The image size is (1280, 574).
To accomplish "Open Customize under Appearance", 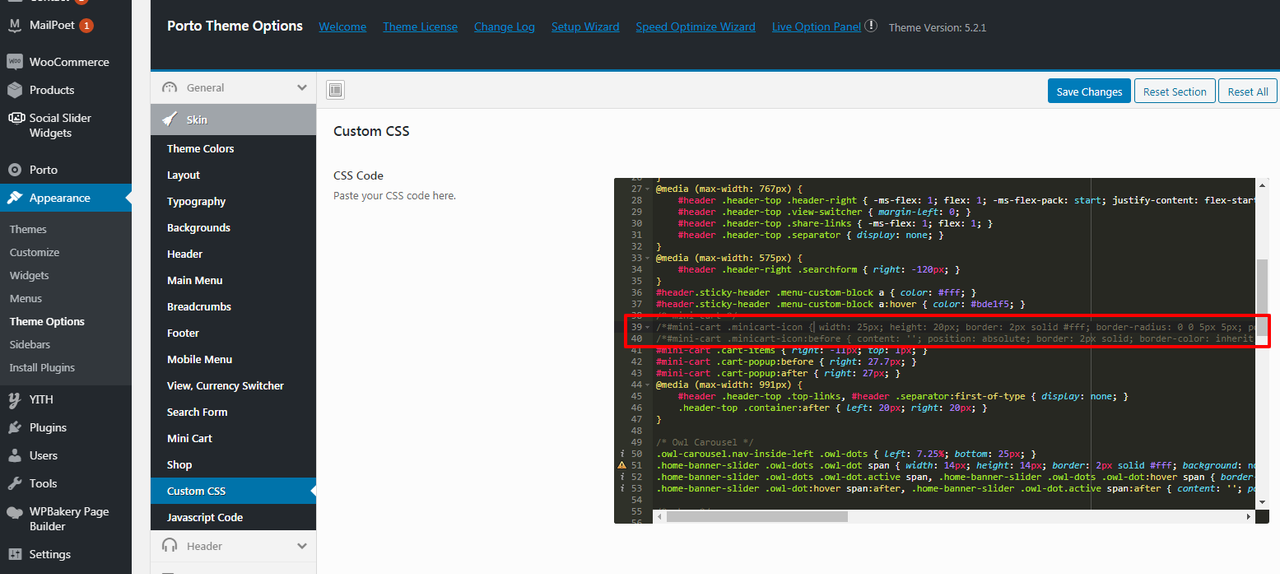I will click(x=34, y=252).
